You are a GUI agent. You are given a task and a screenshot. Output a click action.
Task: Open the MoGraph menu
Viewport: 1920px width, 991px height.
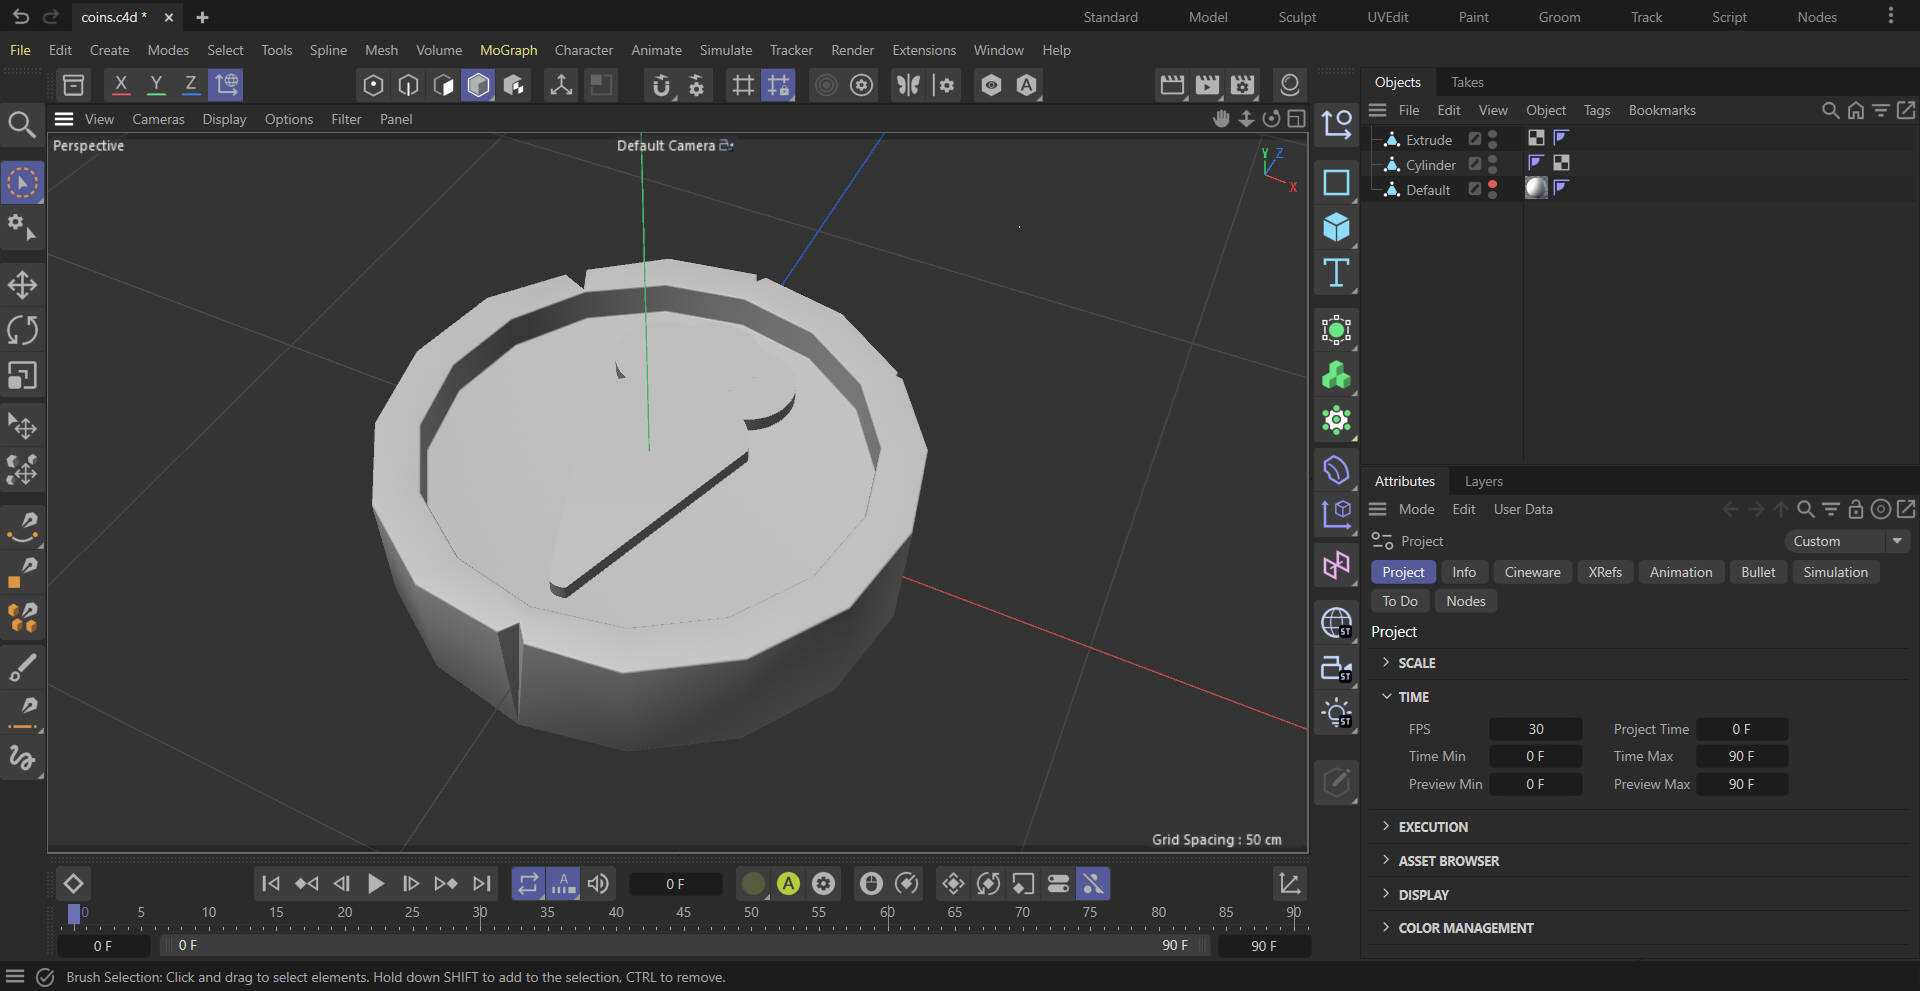508,50
